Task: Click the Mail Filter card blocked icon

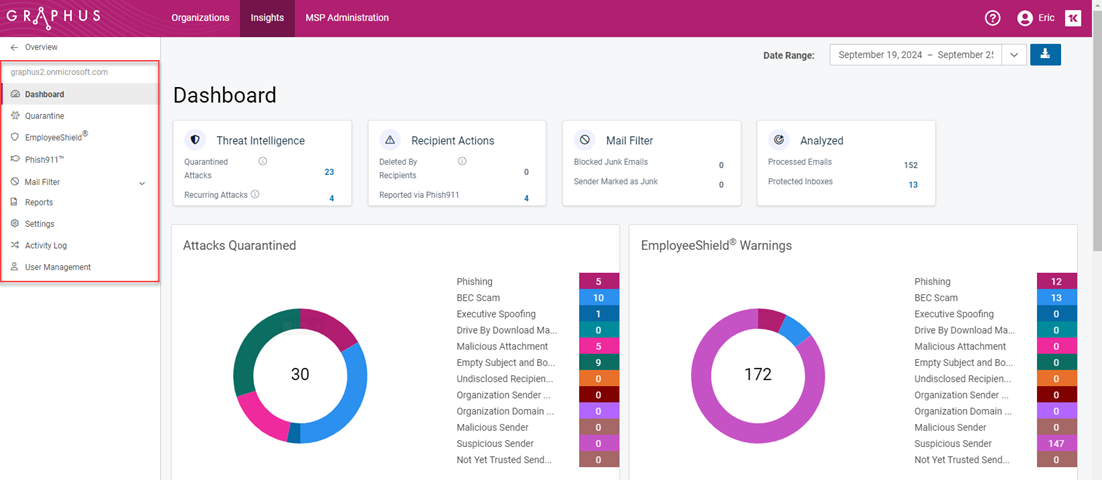Action: 585,140
